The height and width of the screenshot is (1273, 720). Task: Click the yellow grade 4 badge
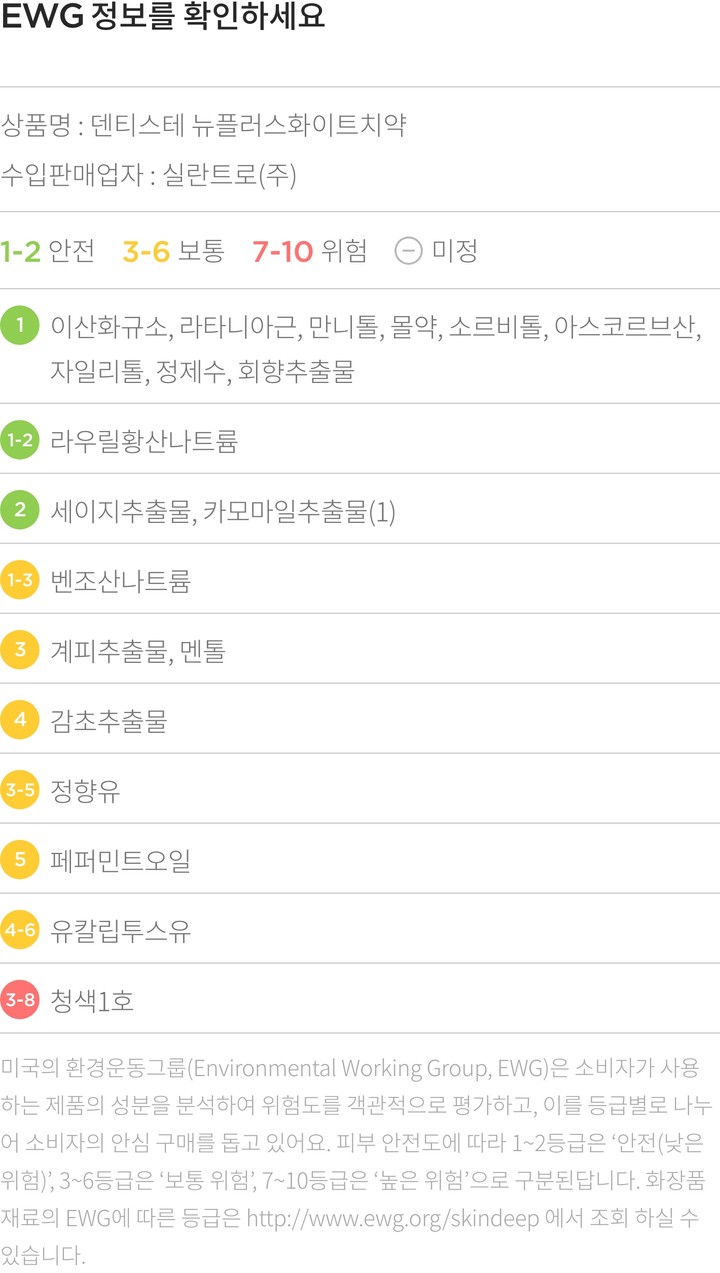20,720
